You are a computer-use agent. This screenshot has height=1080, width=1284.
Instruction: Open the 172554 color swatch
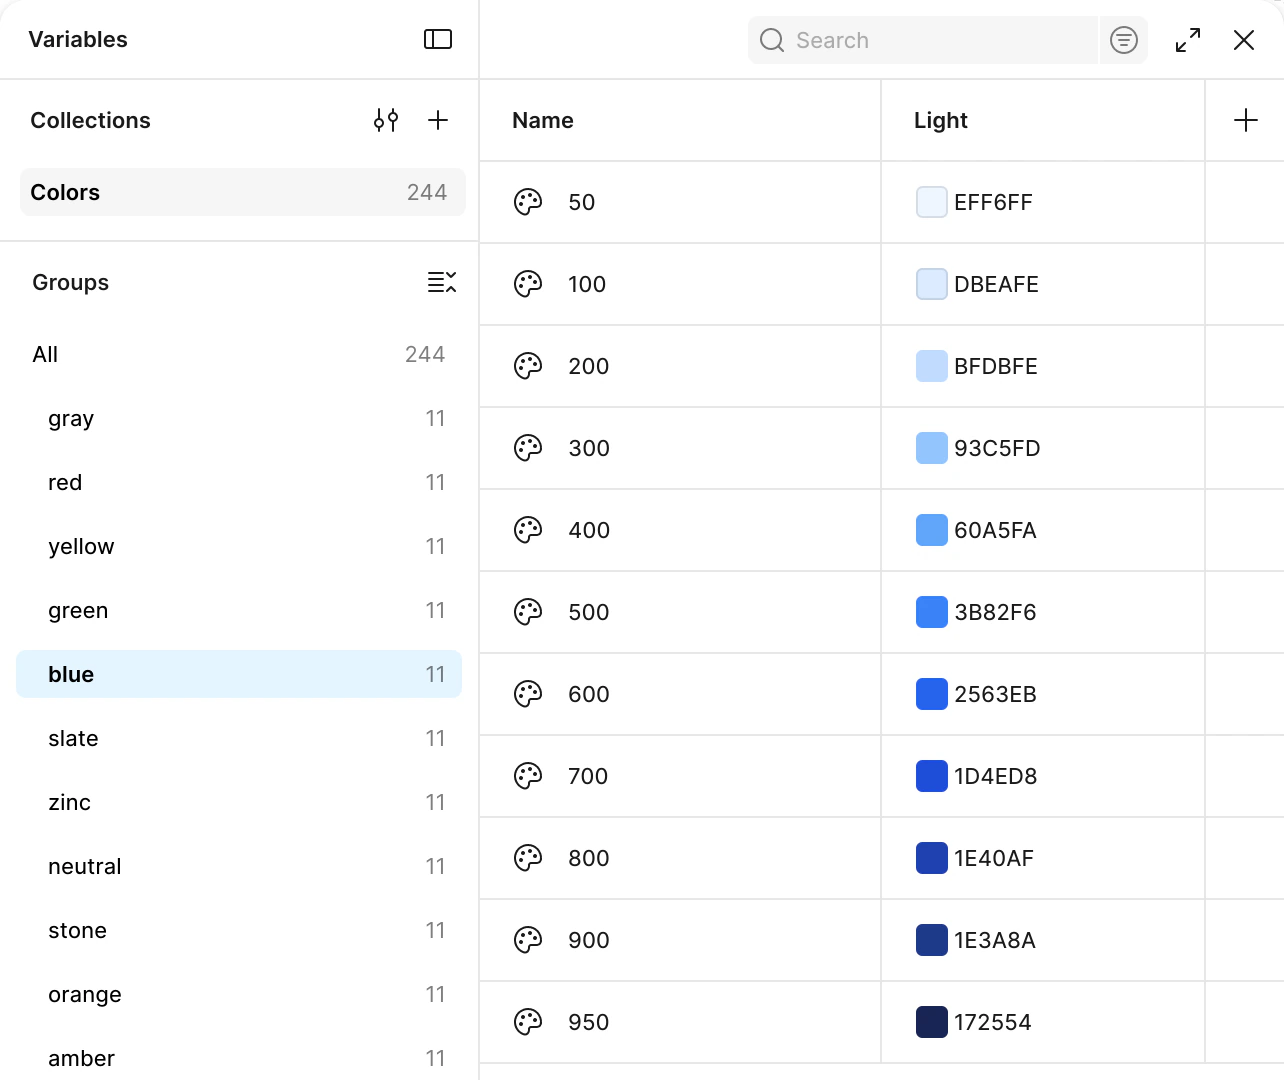(x=932, y=1022)
